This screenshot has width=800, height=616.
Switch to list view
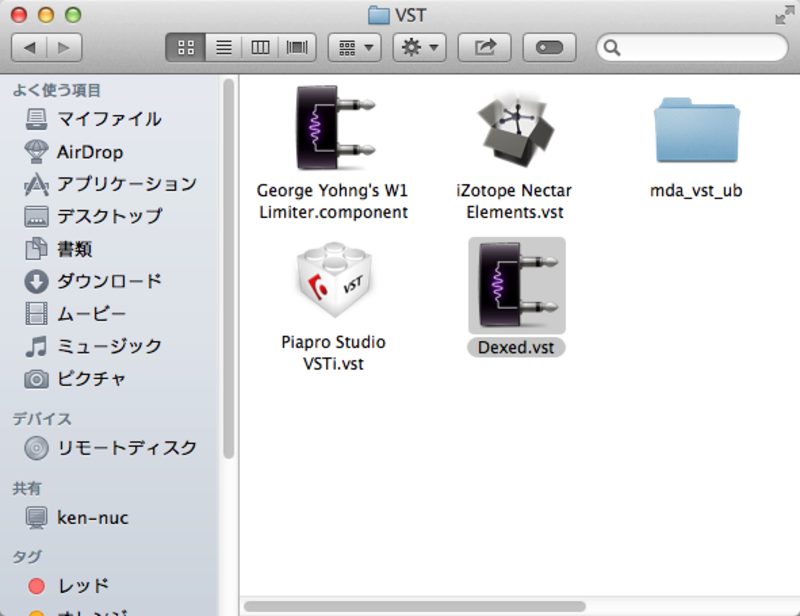[x=223, y=48]
